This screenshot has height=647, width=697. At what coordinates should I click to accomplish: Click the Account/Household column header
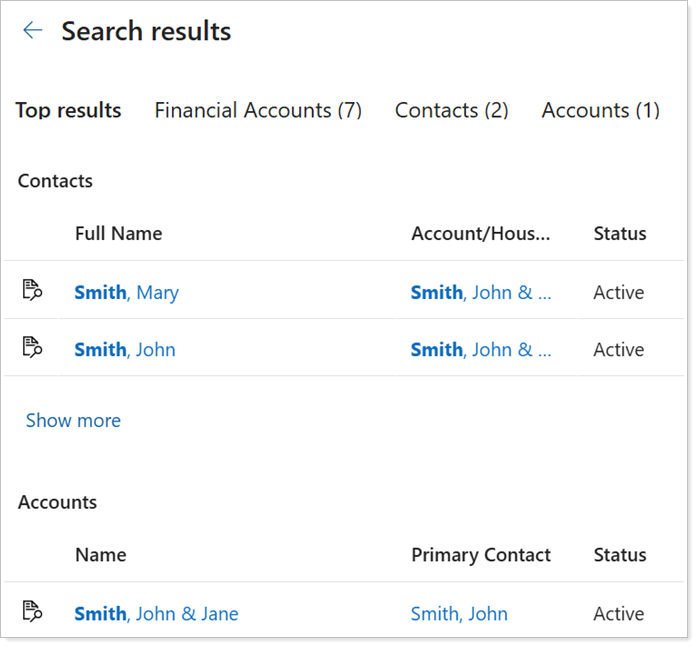coord(481,234)
